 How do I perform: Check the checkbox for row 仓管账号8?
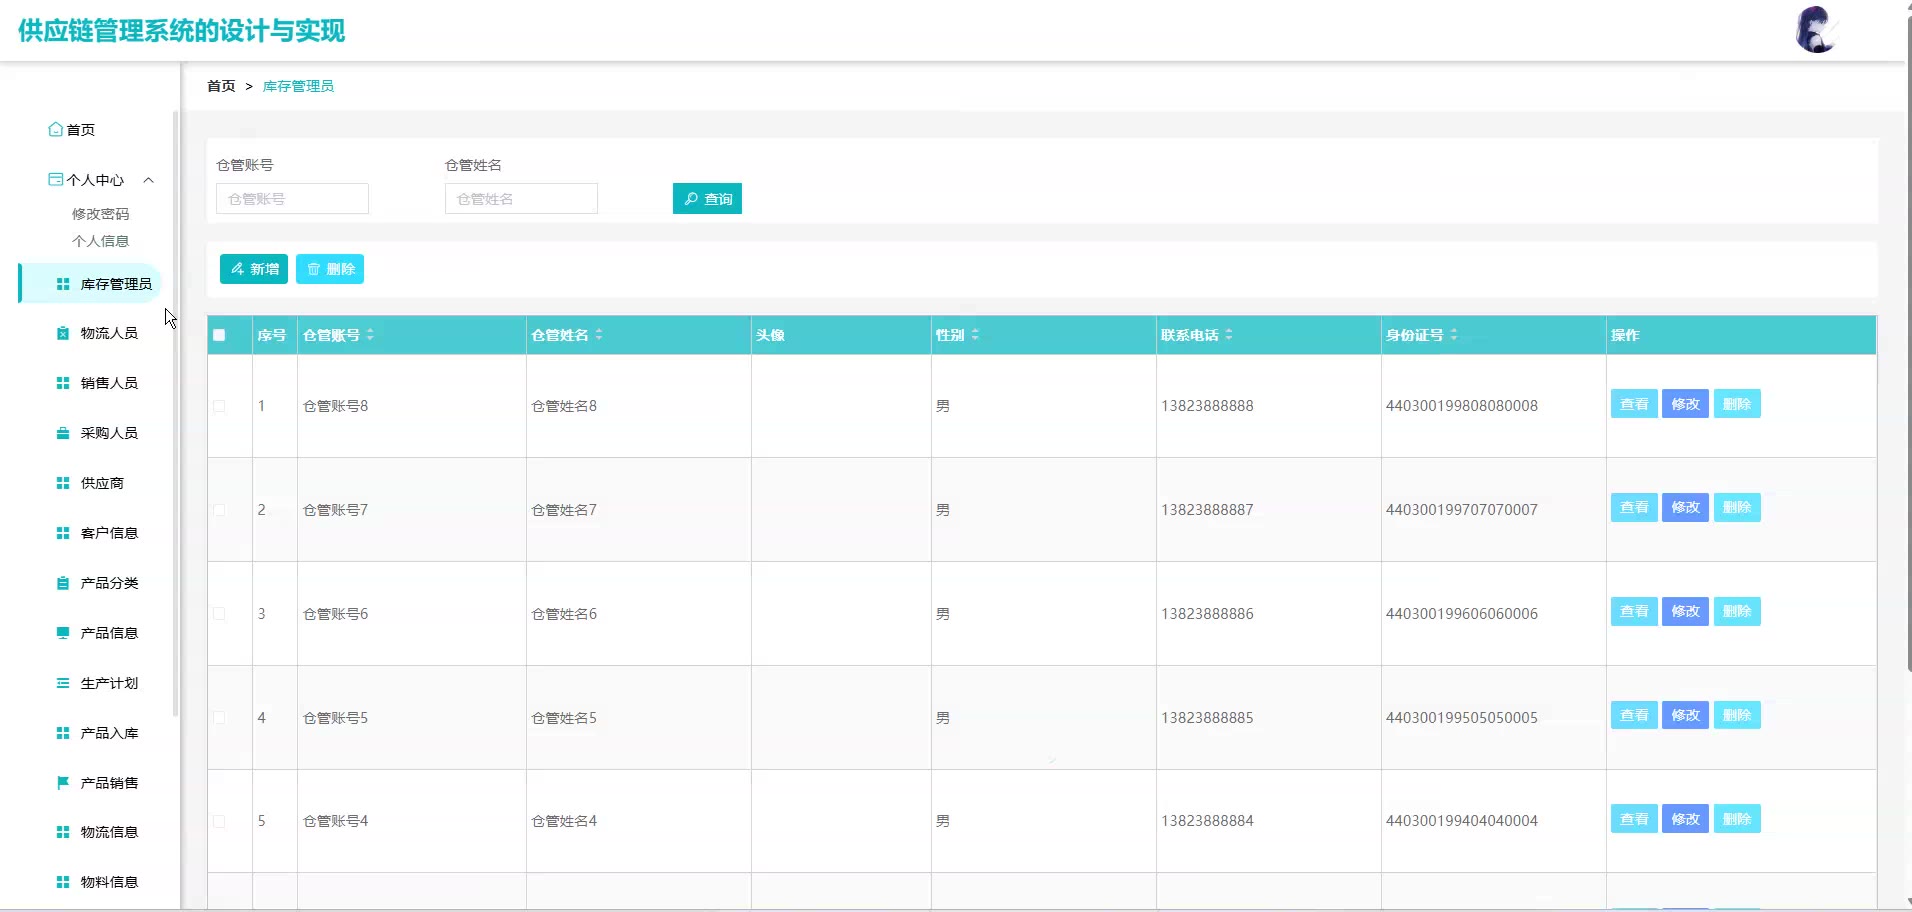coord(220,406)
